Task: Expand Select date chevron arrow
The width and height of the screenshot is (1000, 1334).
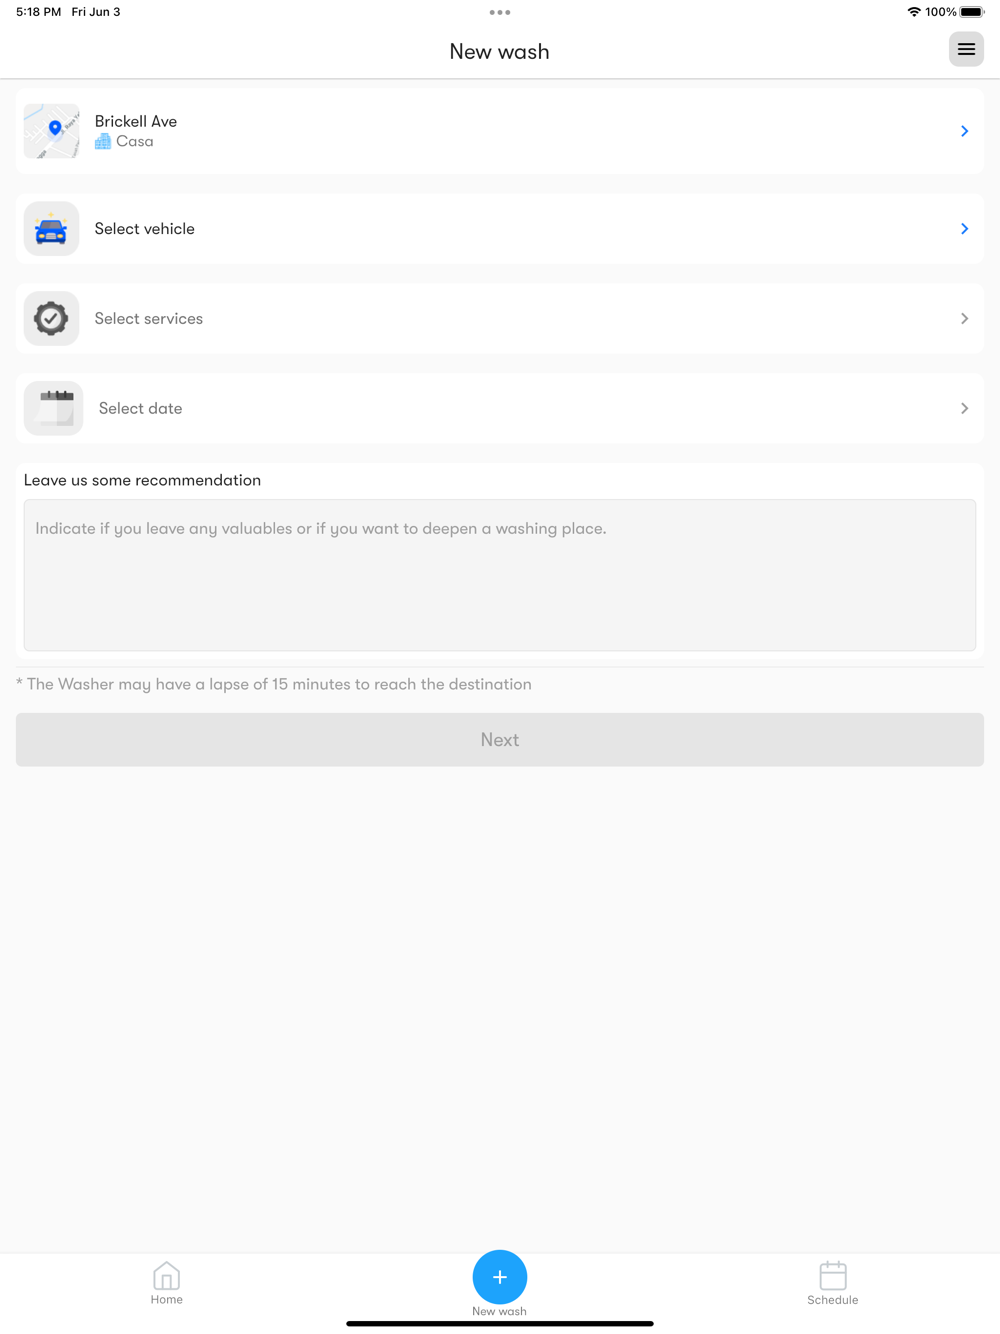Action: pos(964,408)
